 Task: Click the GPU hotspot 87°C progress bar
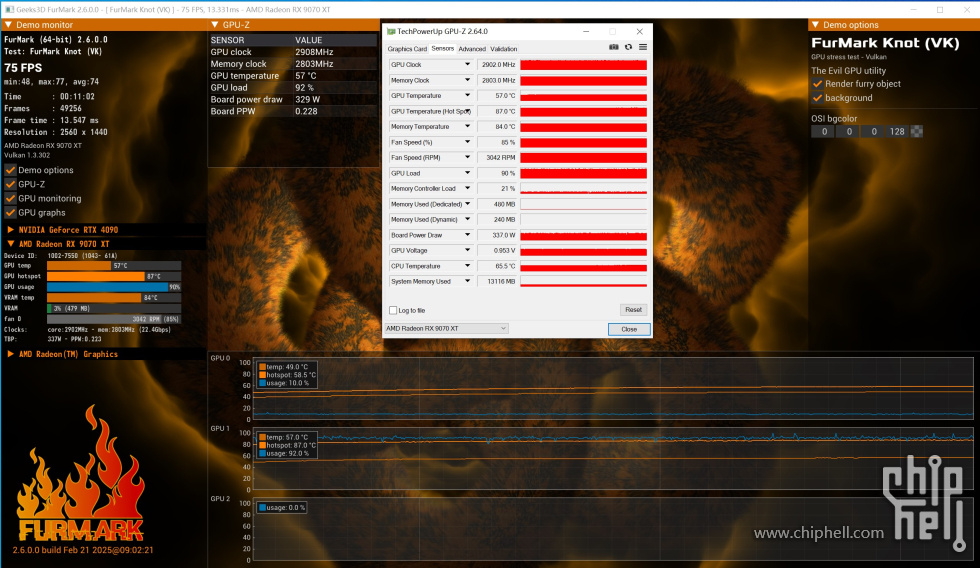pos(114,276)
